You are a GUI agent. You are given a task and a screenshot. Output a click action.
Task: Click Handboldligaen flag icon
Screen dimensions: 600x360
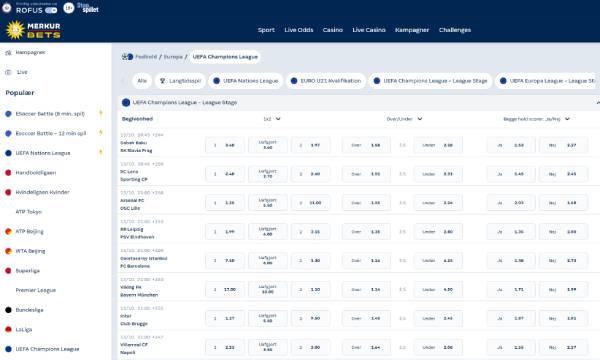pyautogui.click(x=8, y=173)
